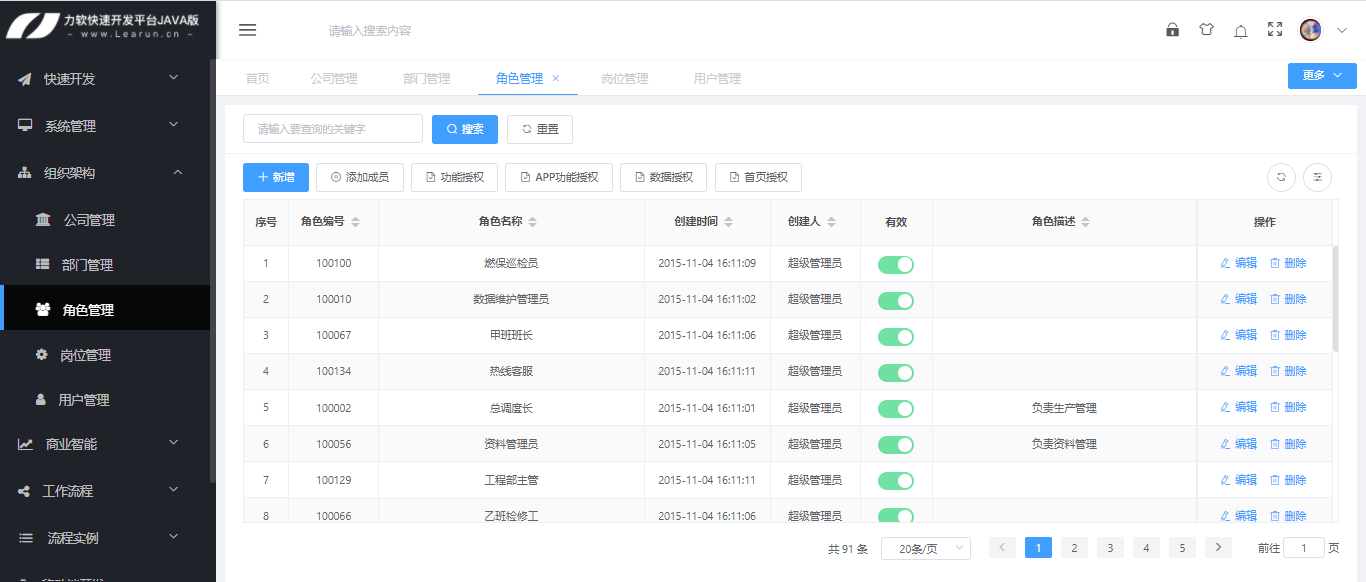Click 编辑 for the 甲班班长 row

click(x=1238, y=335)
